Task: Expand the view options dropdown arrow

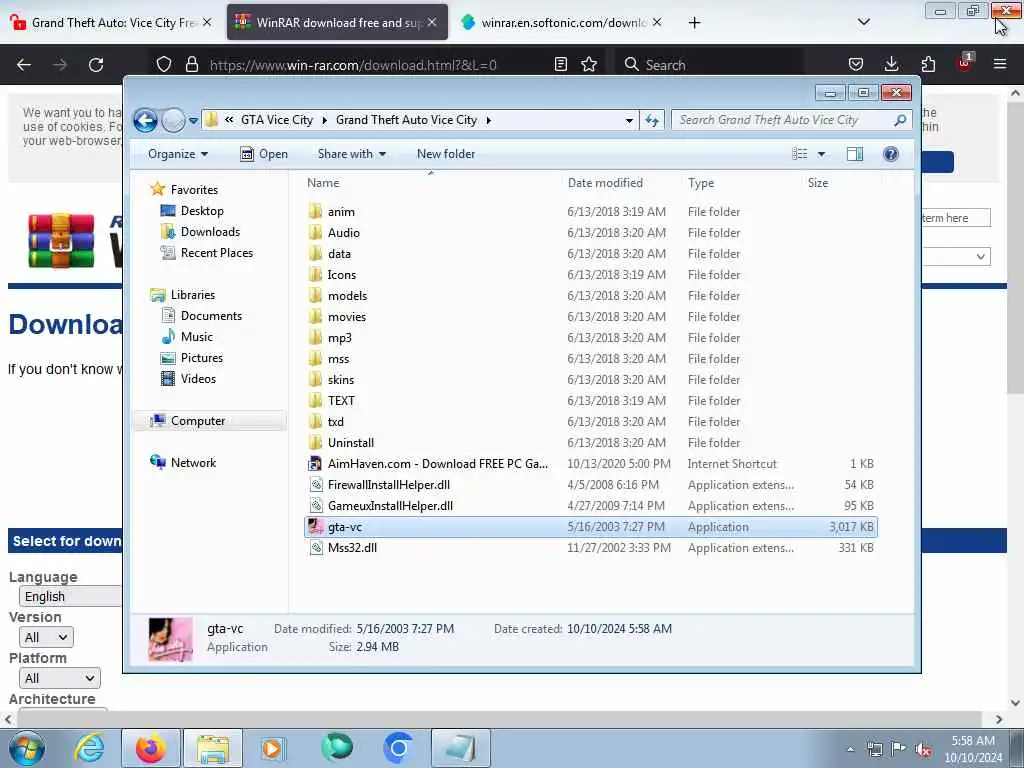Action: [x=822, y=154]
